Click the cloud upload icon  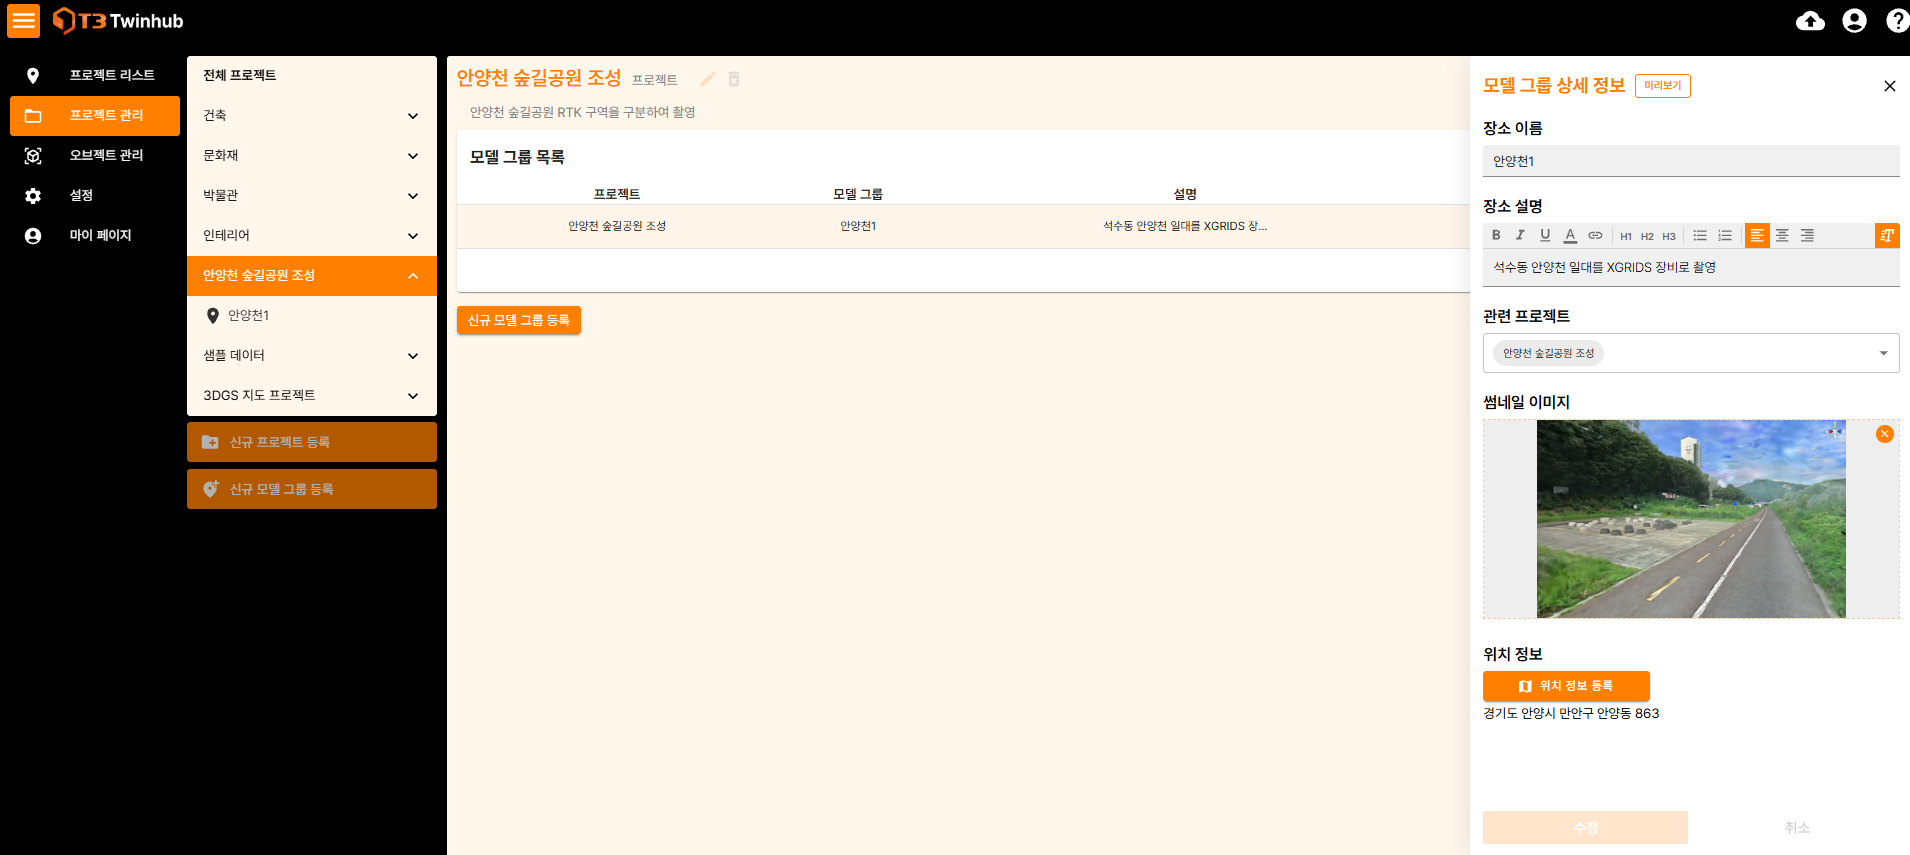(1810, 21)
